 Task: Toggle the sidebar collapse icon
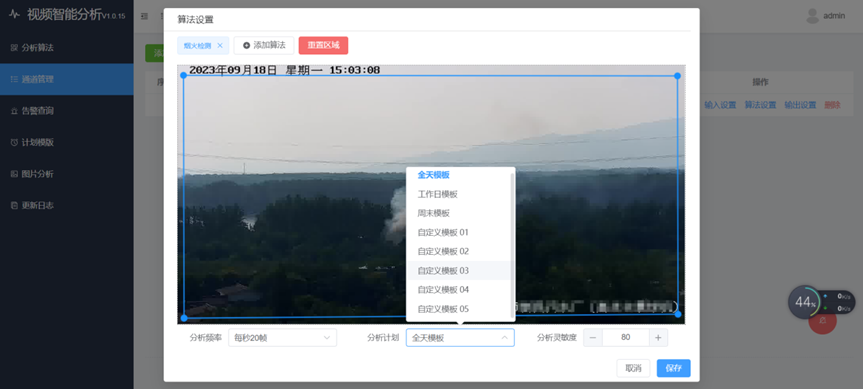click(x=145, y=17)
